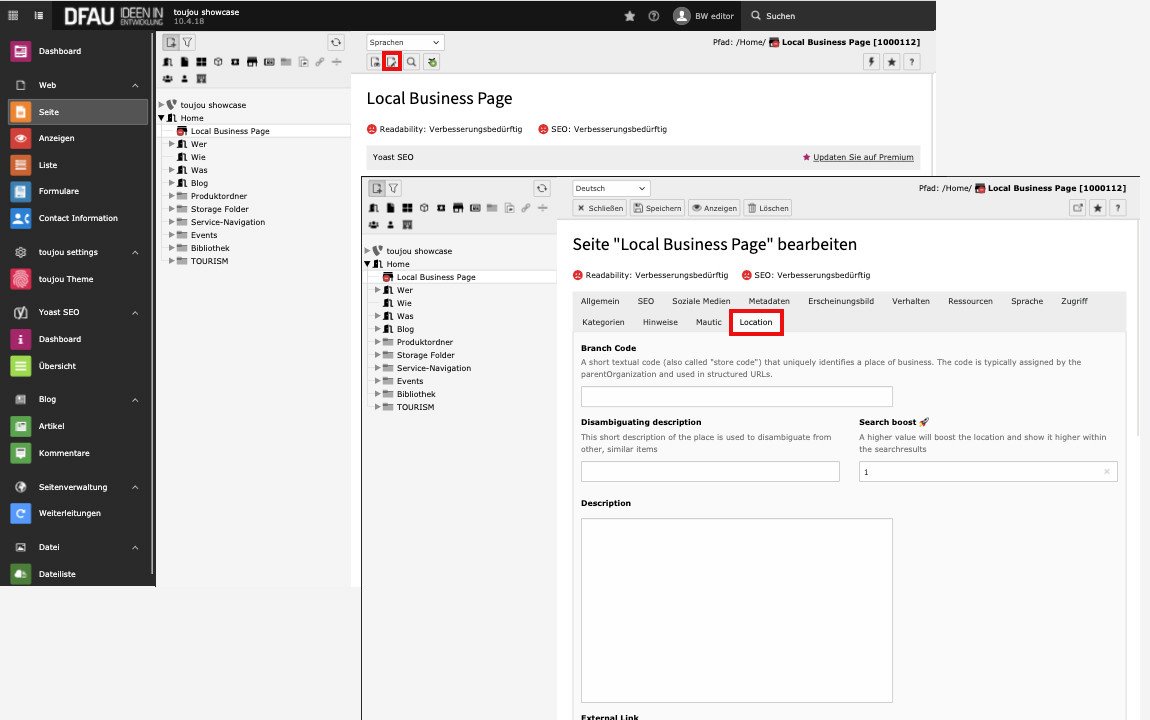Switch to the Location tab
This screenshot has height=720, width=1150.
756,322
